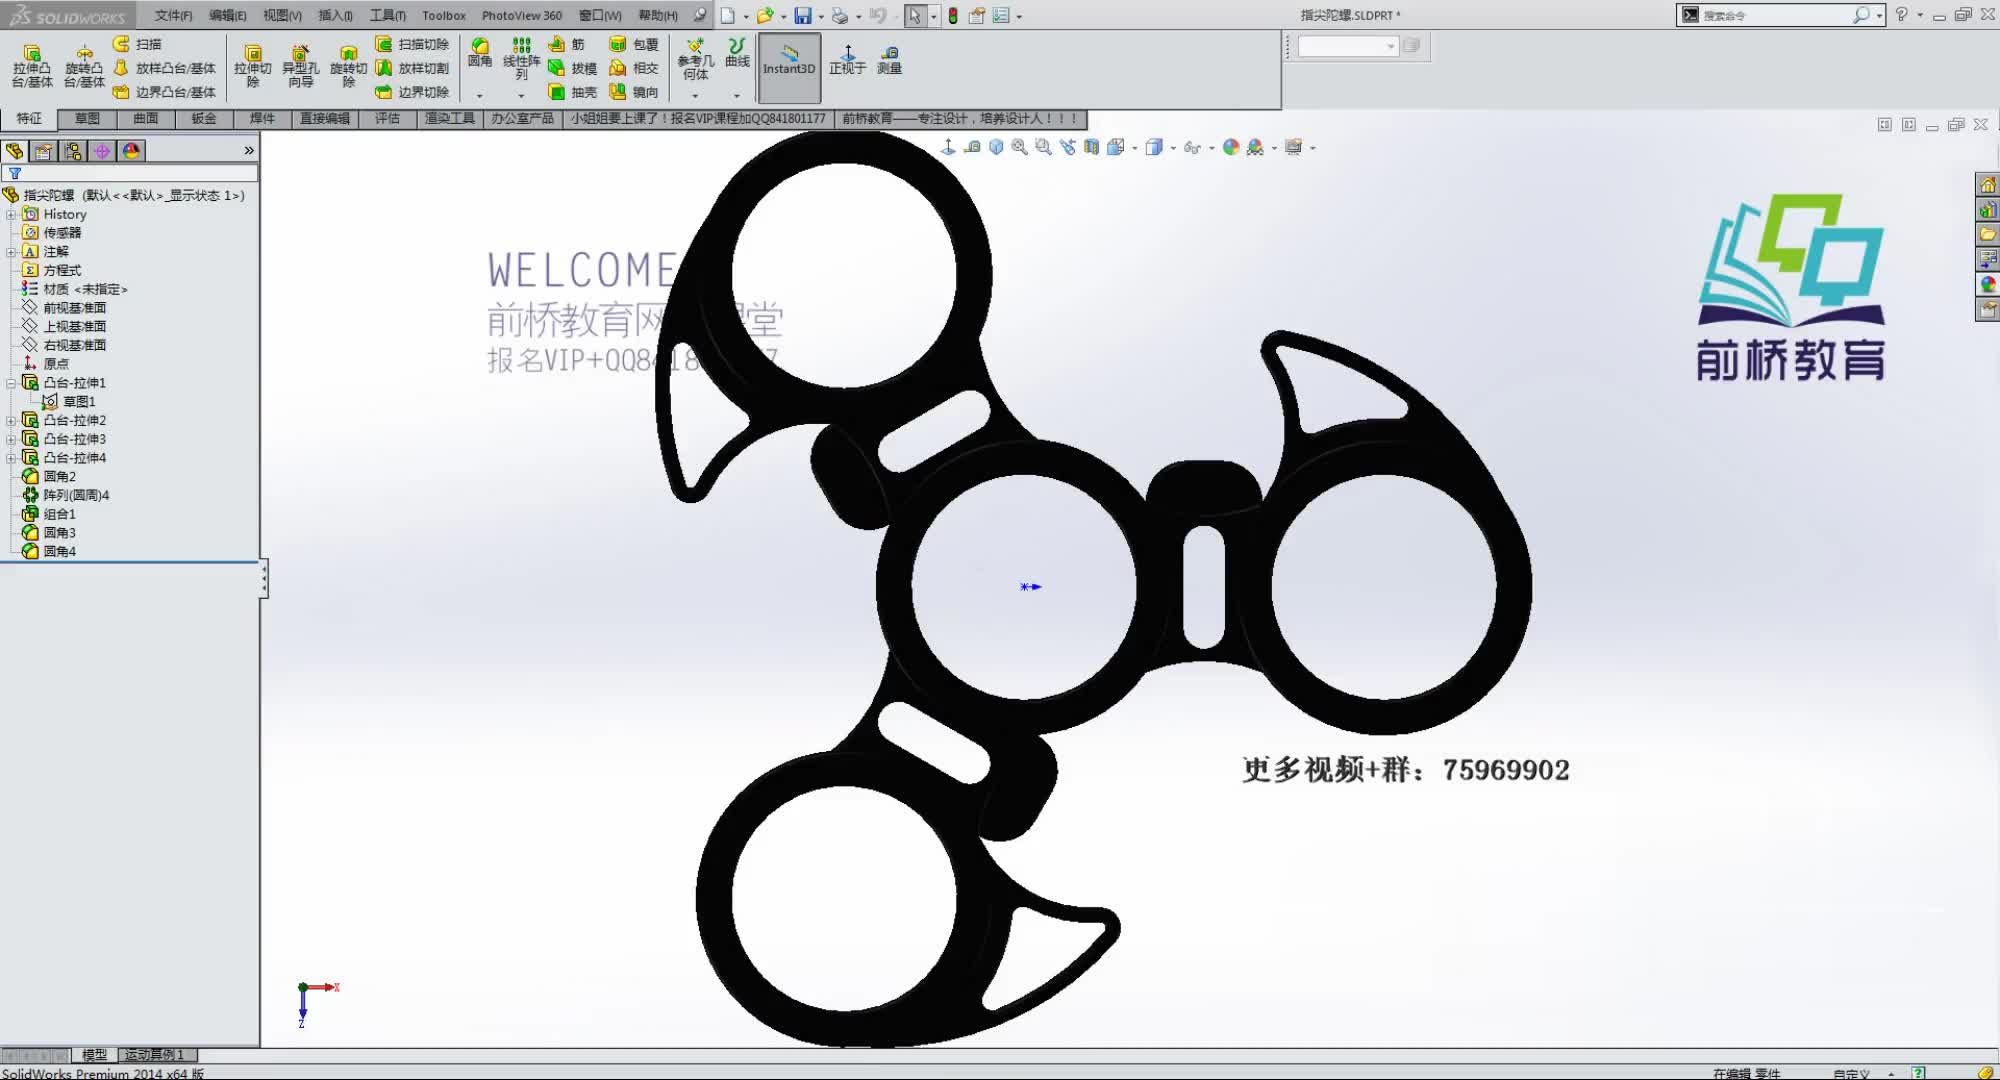This screenshot has width=2000, height=1080.
Task: Switch to the 曲面 (Surface) ribbon tab
Action: (x=146, y=119)
